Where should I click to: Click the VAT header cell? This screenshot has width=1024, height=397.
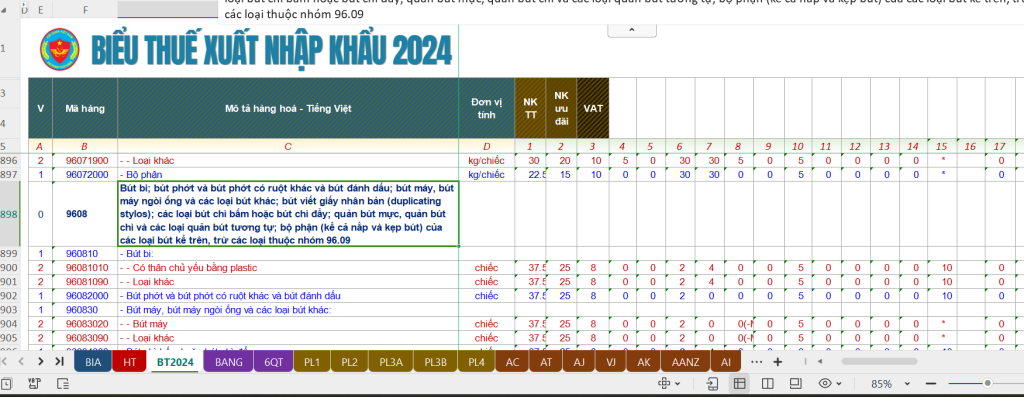(592, 108)
